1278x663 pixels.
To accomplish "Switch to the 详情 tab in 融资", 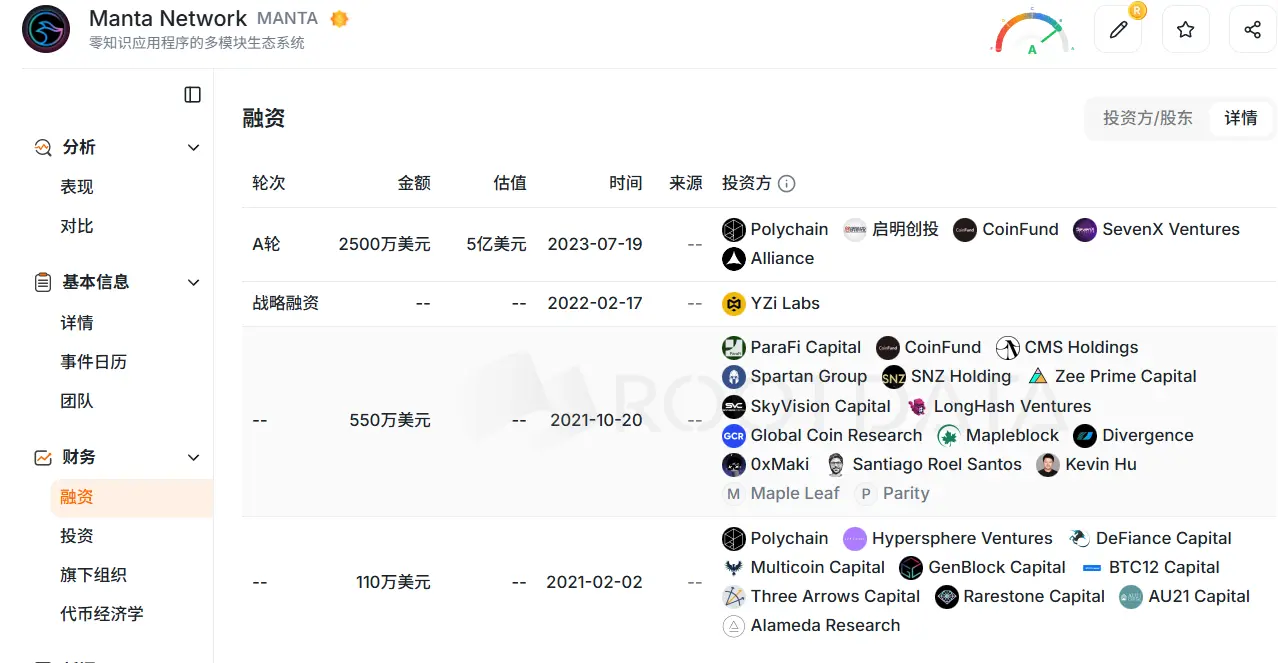I will (1241, 118).
